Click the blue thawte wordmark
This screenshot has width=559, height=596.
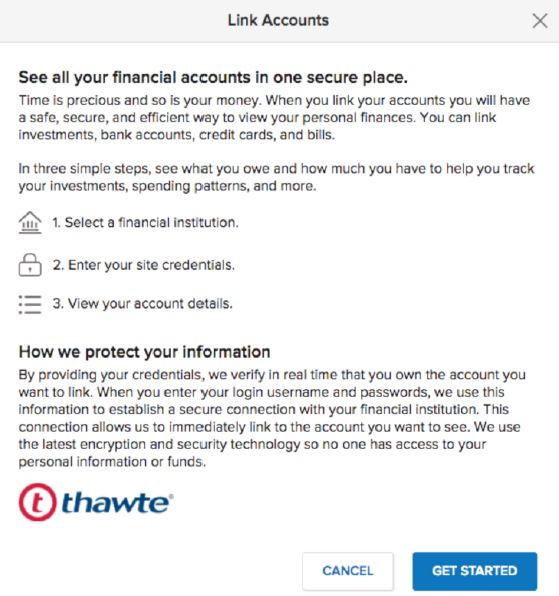117,502
